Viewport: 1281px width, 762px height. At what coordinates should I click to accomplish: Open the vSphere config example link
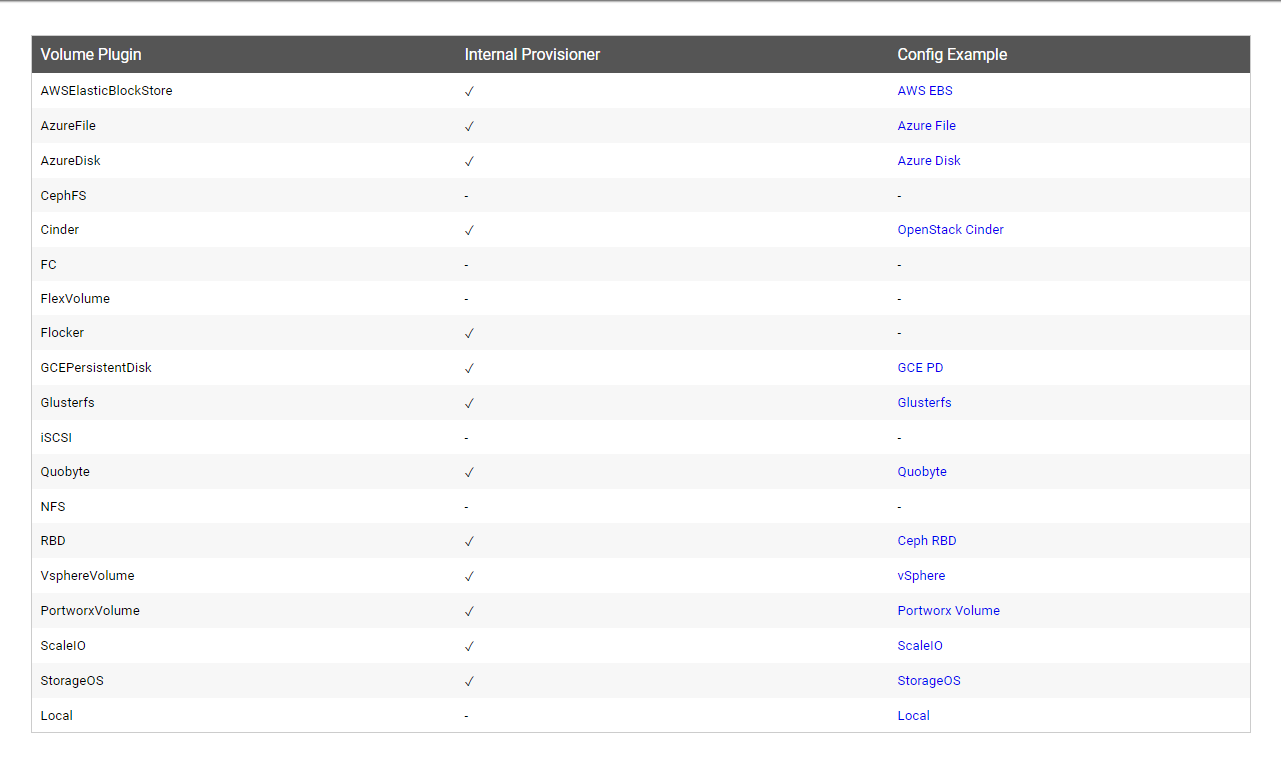921,576
